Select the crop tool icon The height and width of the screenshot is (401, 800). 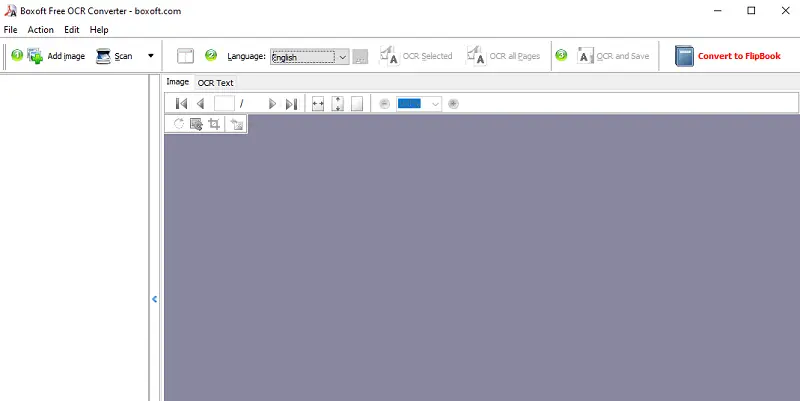click(x=214, y=124)
